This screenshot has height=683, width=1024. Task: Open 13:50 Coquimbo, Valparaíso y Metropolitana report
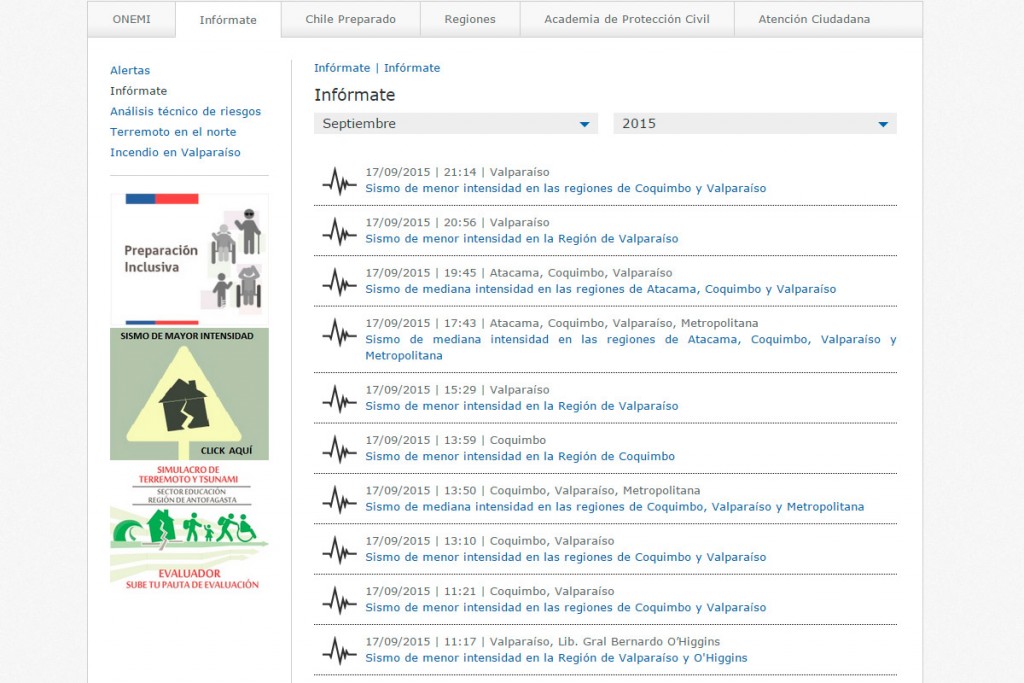pyautogui.click(x=615, y=507)
